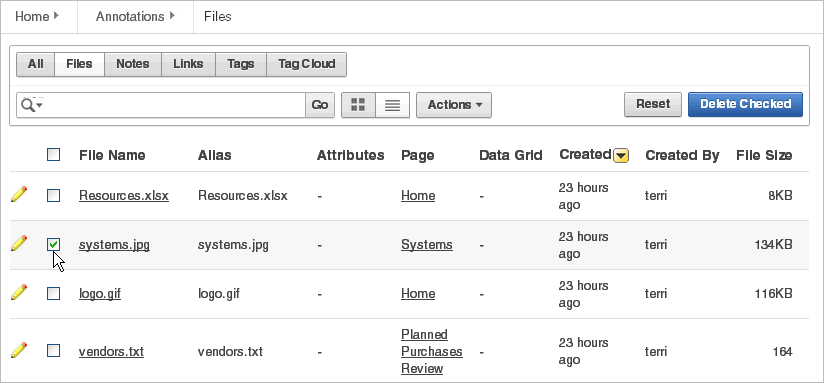Open the systems.jpg file link

(x=114, y=245)
